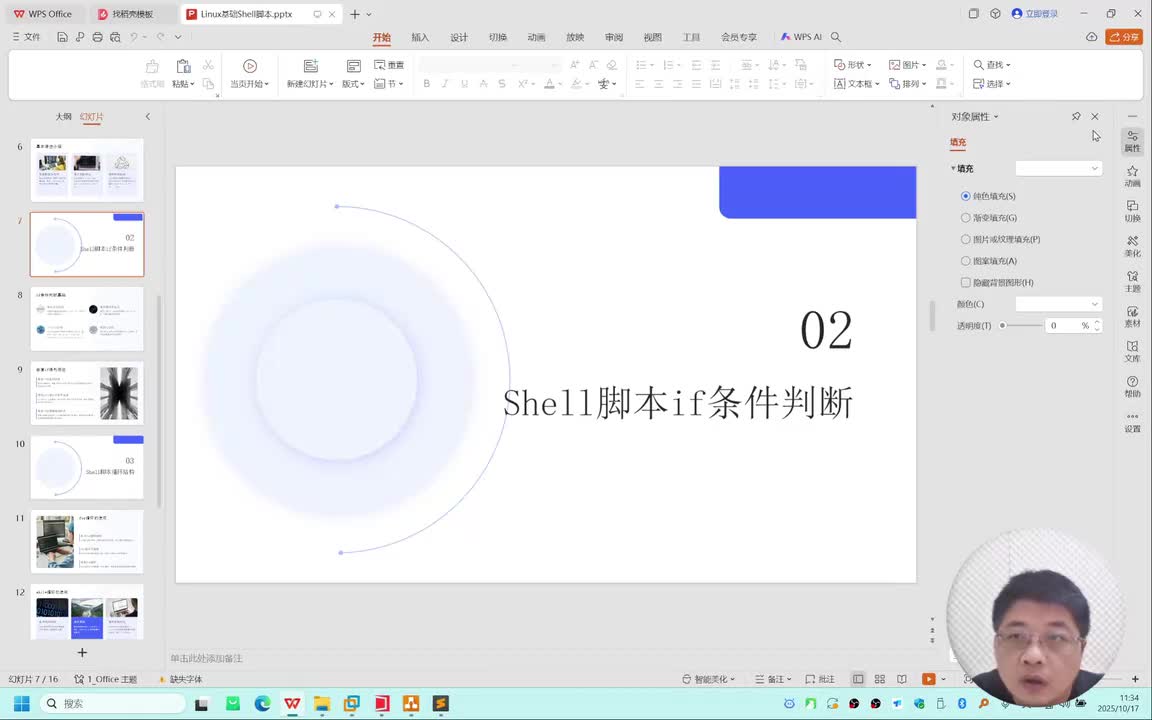The height and width of the screenshot is (720, 1152).
Task: Start slideshow with the 当页开始 play icon
Action: point(250,66)
